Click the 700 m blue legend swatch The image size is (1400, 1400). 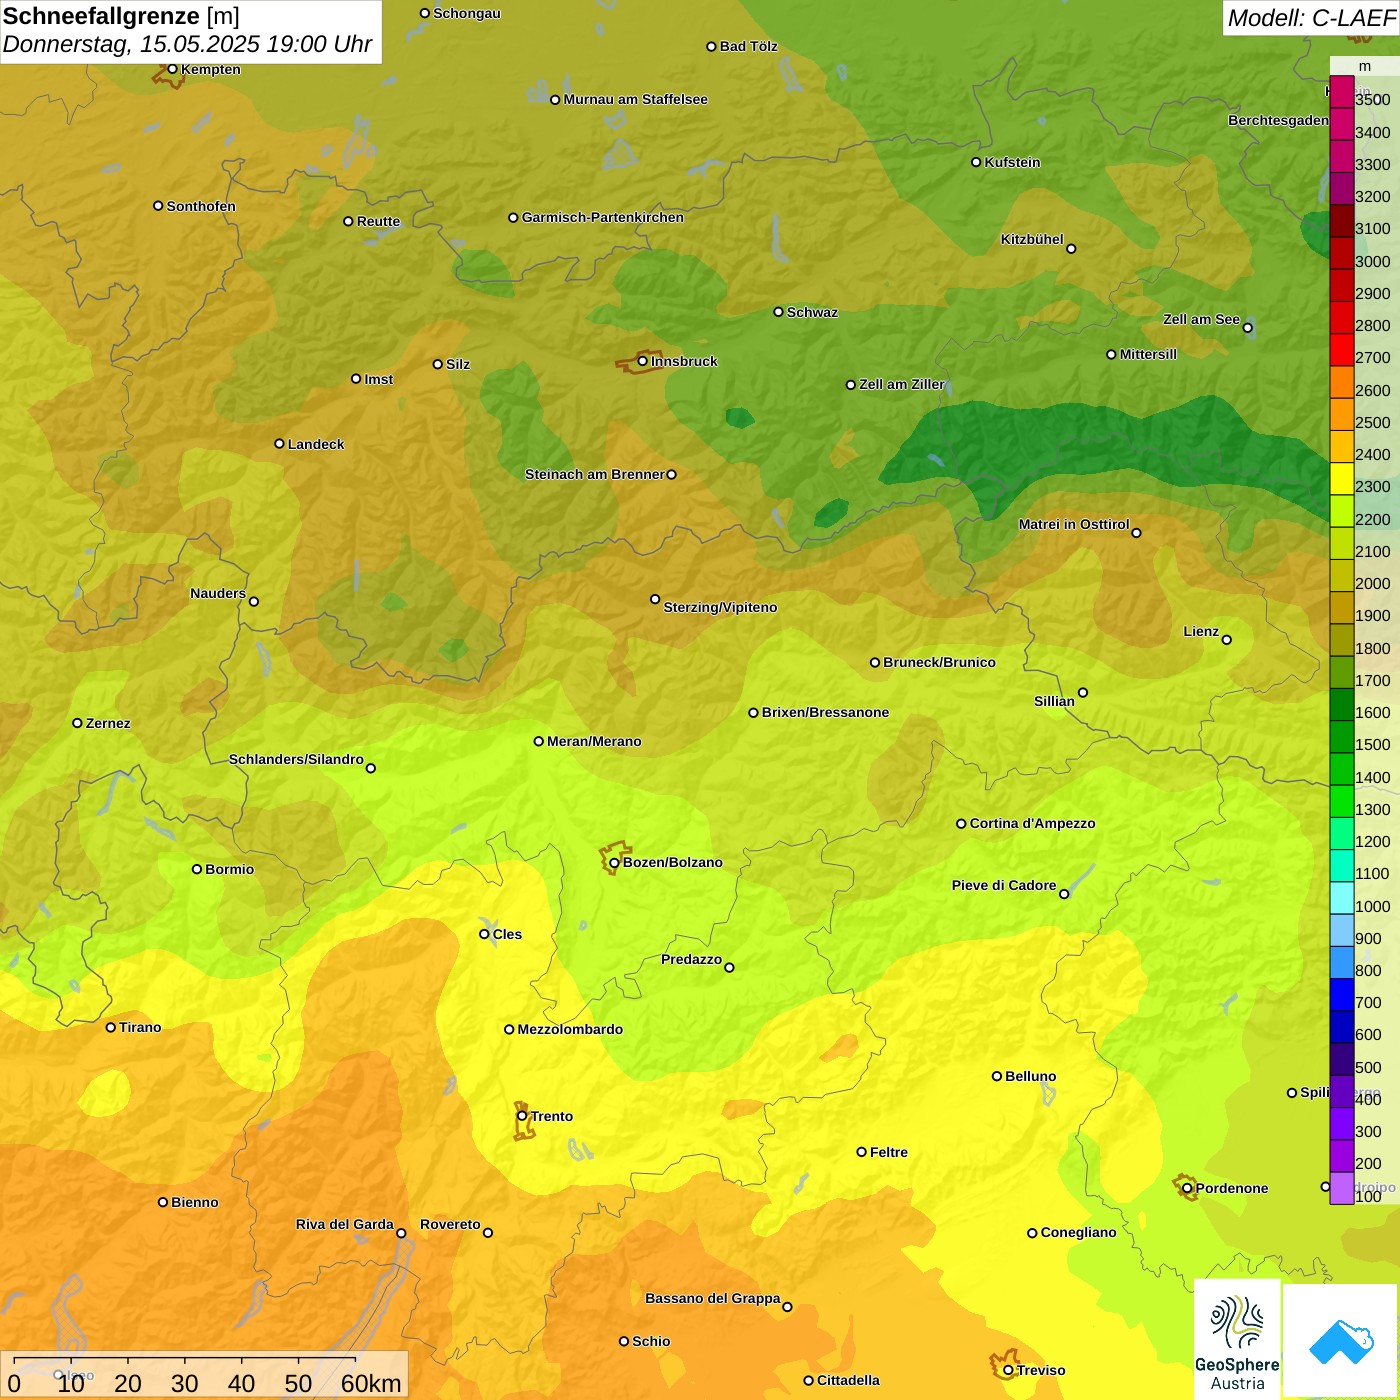[x=1341, y=994]
